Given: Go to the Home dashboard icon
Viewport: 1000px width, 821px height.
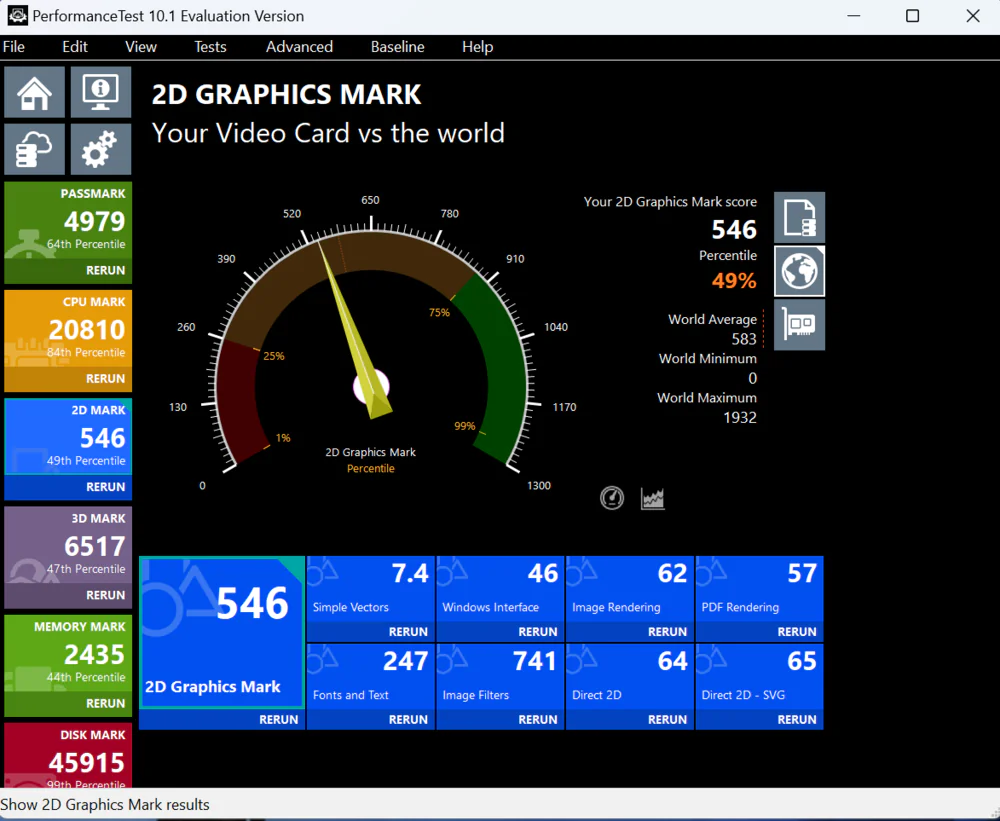Looking at the screenshot, I should tap(34, 92).
